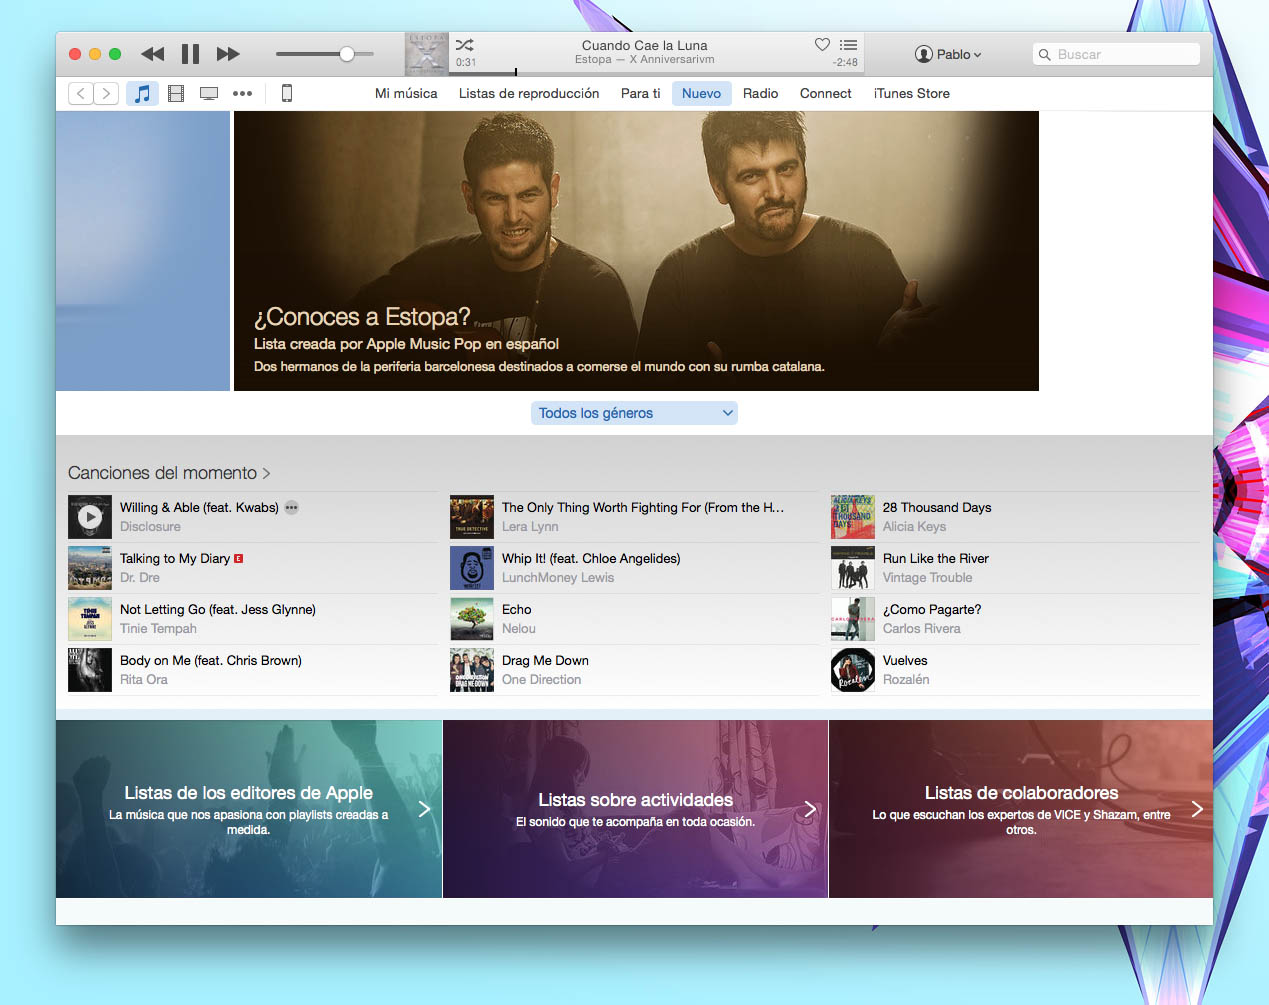The height and width of the screenshot is (1005, 1269).
Task: Select the Run Like the River song
Action: [x=936, y=558]
